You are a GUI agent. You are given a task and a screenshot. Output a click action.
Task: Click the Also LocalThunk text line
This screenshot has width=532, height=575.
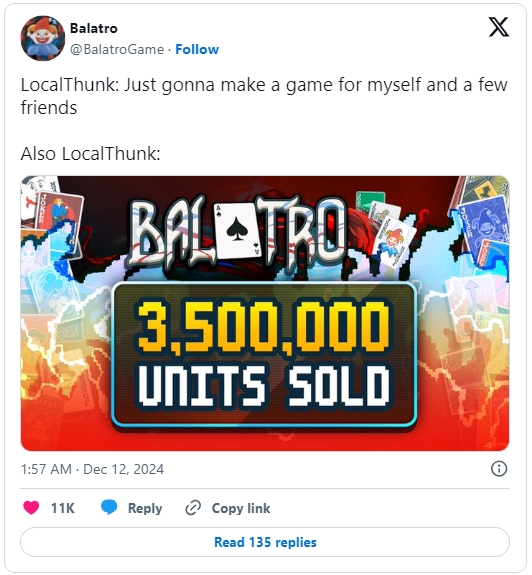click(91, 153)
